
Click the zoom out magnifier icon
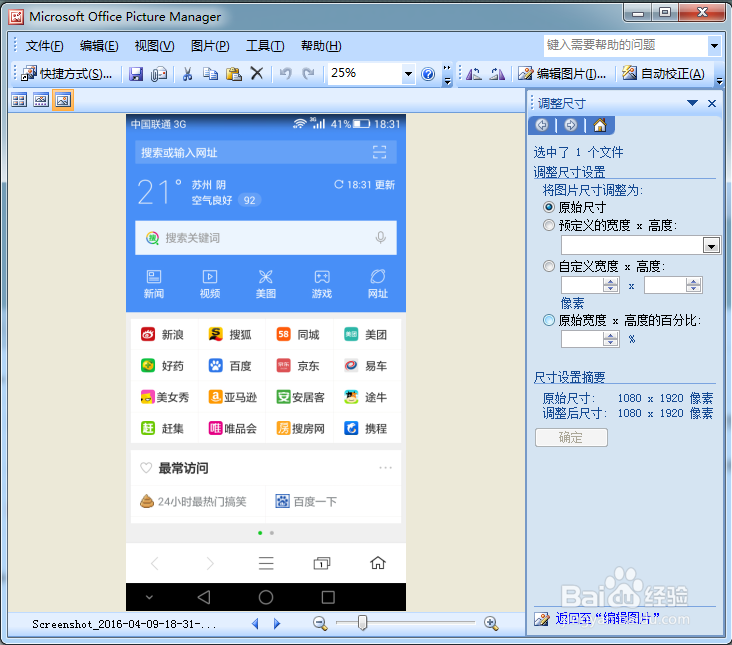[320, 624]
